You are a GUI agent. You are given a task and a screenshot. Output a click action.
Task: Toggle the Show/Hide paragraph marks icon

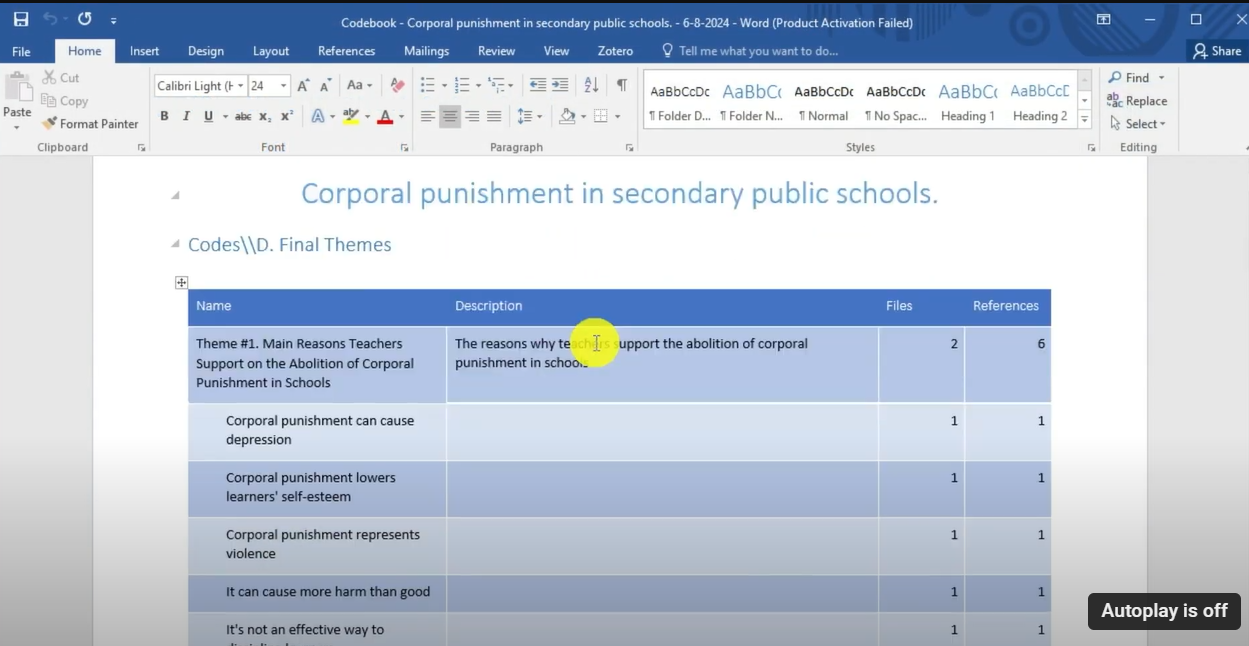(622, 85)
